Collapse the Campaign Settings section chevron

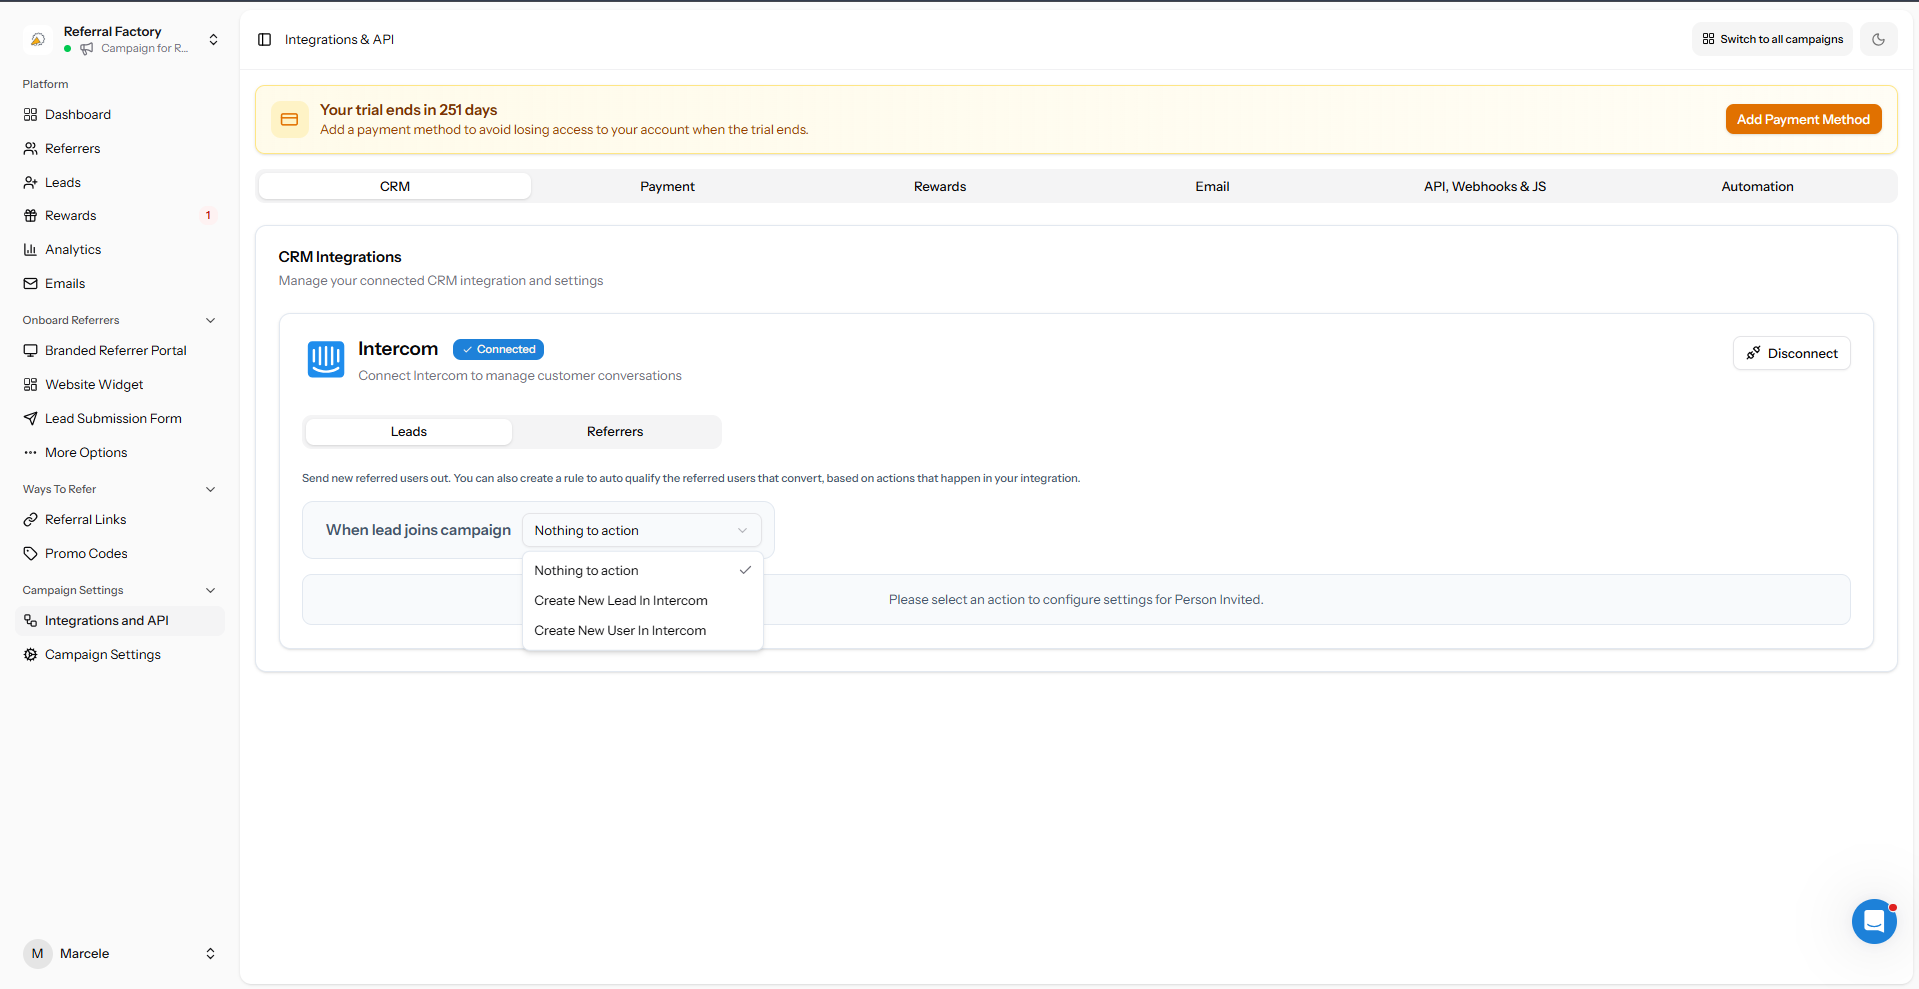tap(211, 591)
